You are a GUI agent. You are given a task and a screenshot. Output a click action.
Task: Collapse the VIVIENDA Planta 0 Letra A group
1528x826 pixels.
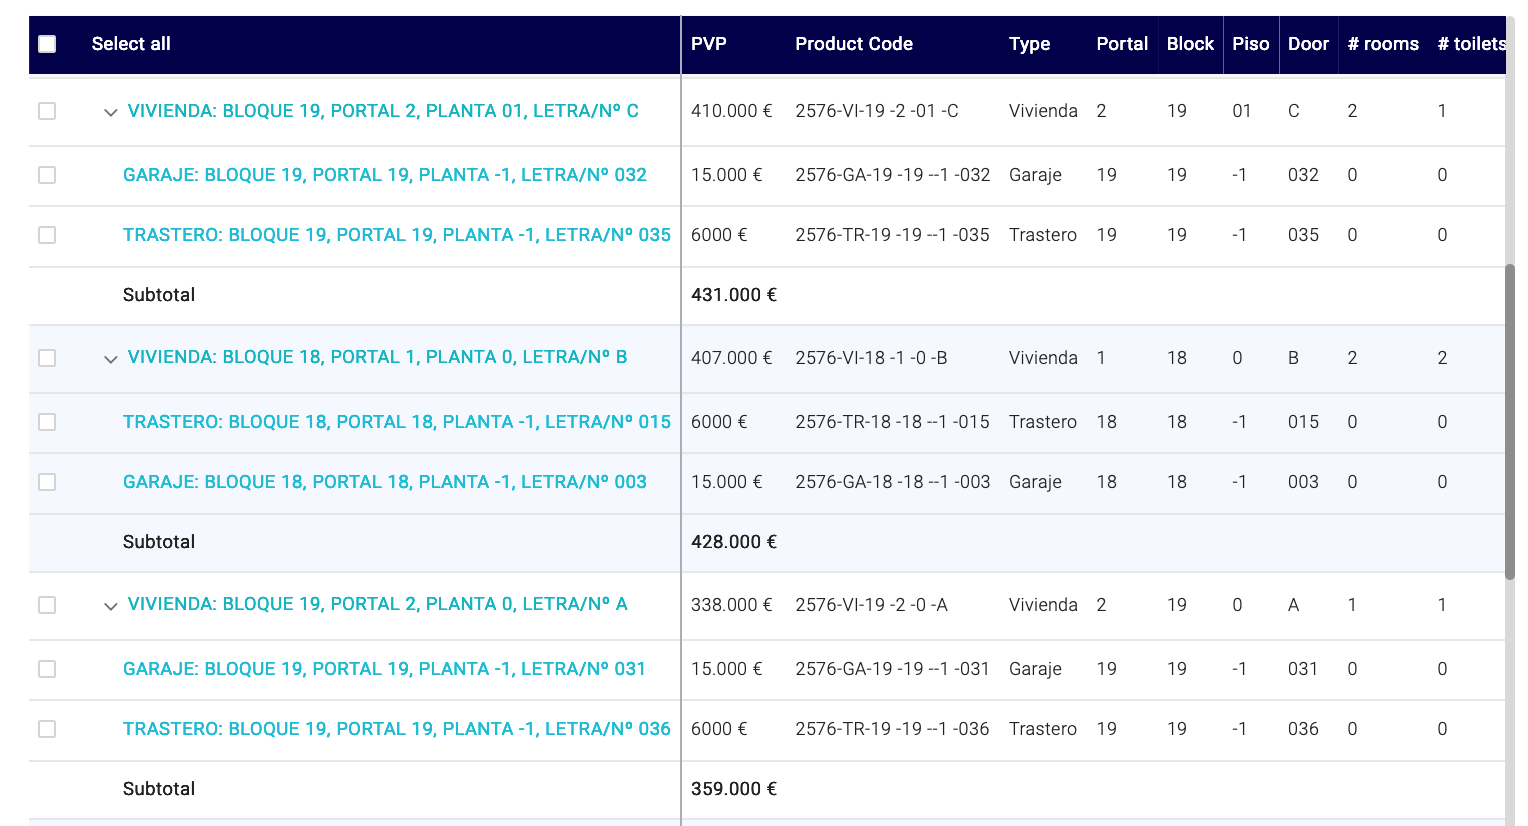[111, 606]
